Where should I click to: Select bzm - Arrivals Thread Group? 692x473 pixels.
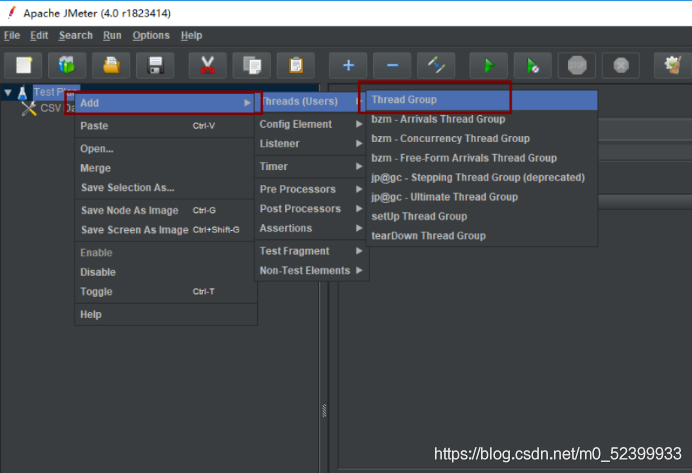point(482,119)
